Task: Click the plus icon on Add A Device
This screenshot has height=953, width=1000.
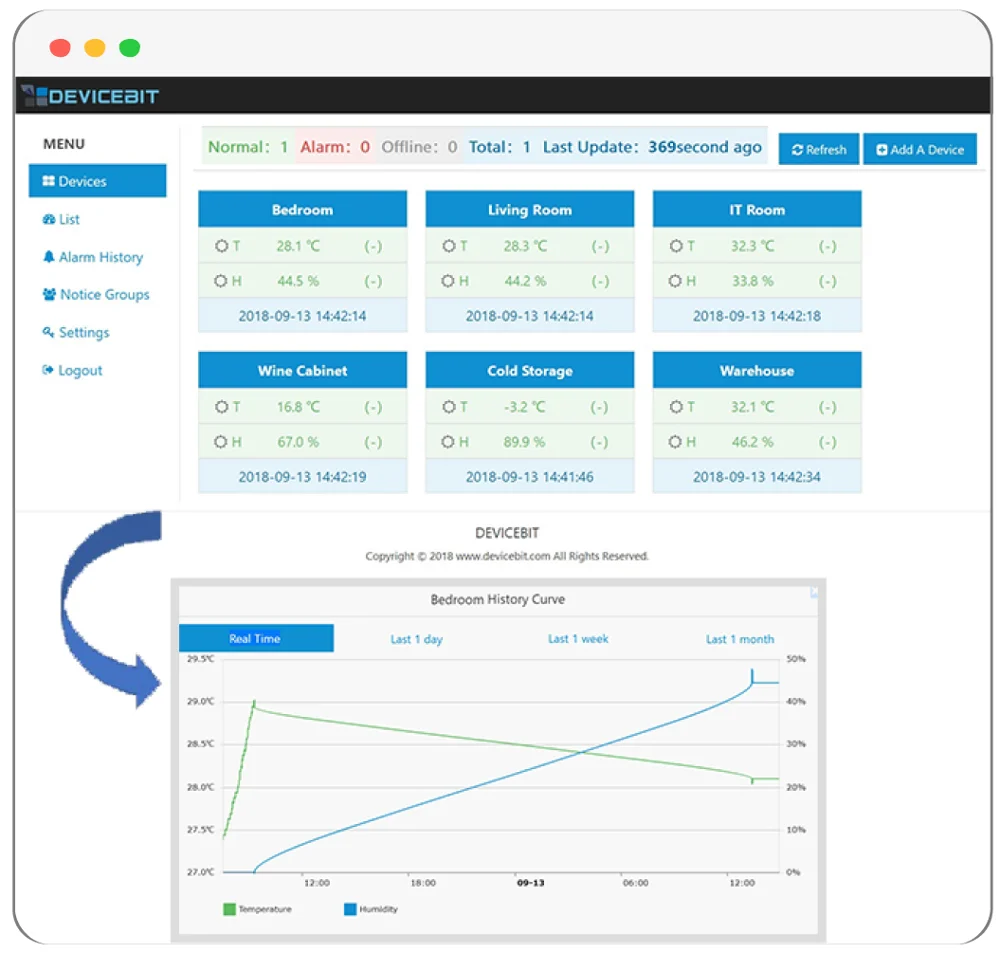Action: pos(882,150)
